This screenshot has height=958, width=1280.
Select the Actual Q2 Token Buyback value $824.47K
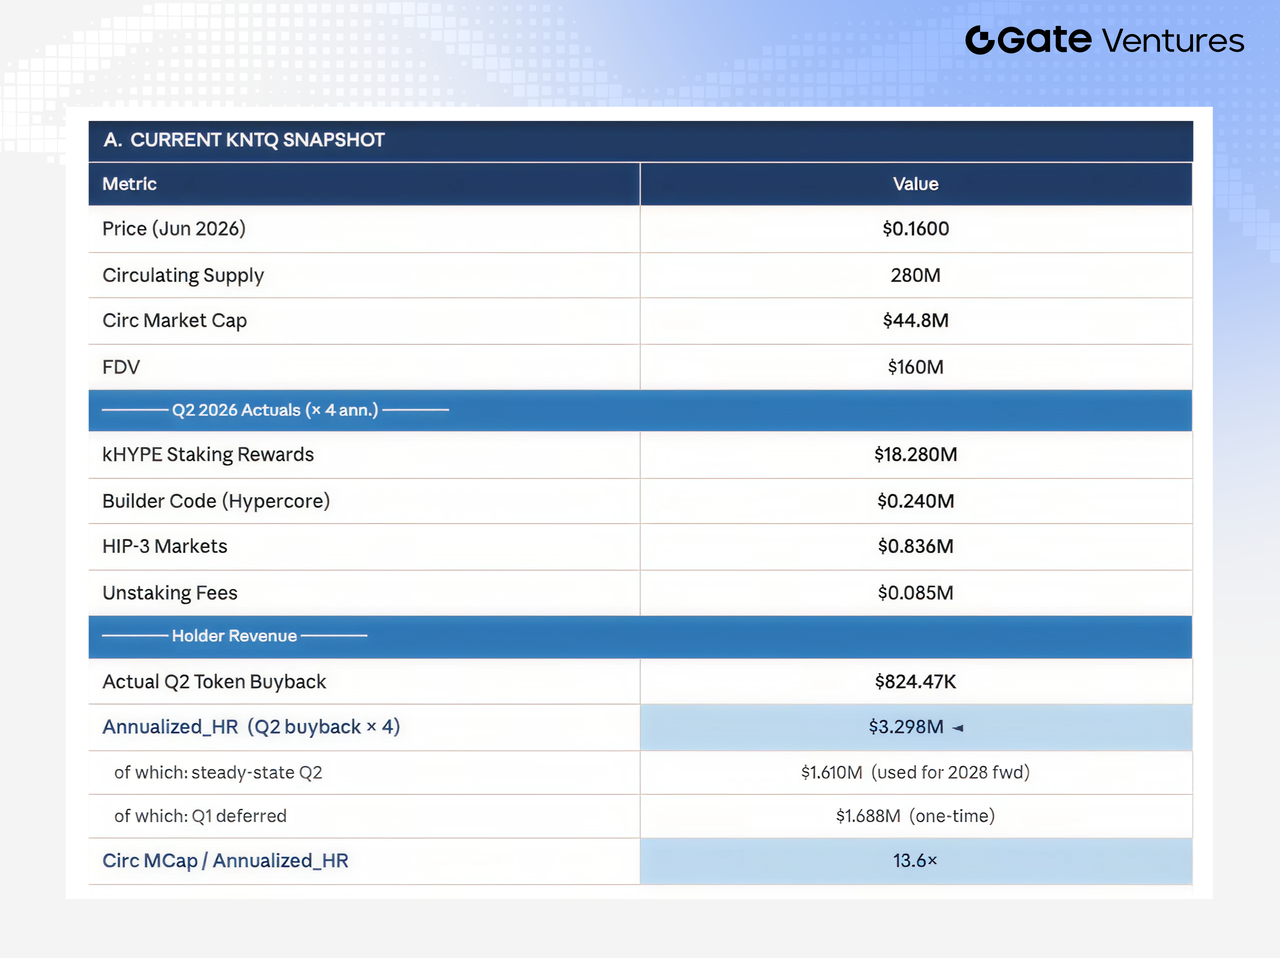(916, 682)
